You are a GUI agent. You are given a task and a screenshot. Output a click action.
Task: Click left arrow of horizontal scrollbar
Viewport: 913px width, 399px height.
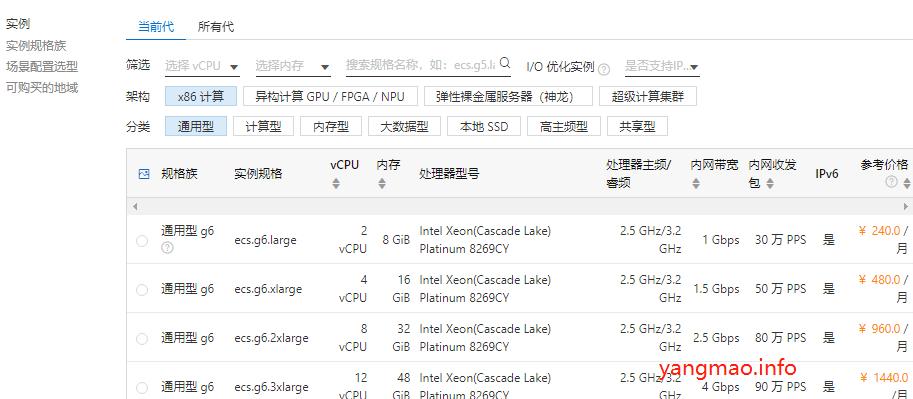(x=135, y=206)
